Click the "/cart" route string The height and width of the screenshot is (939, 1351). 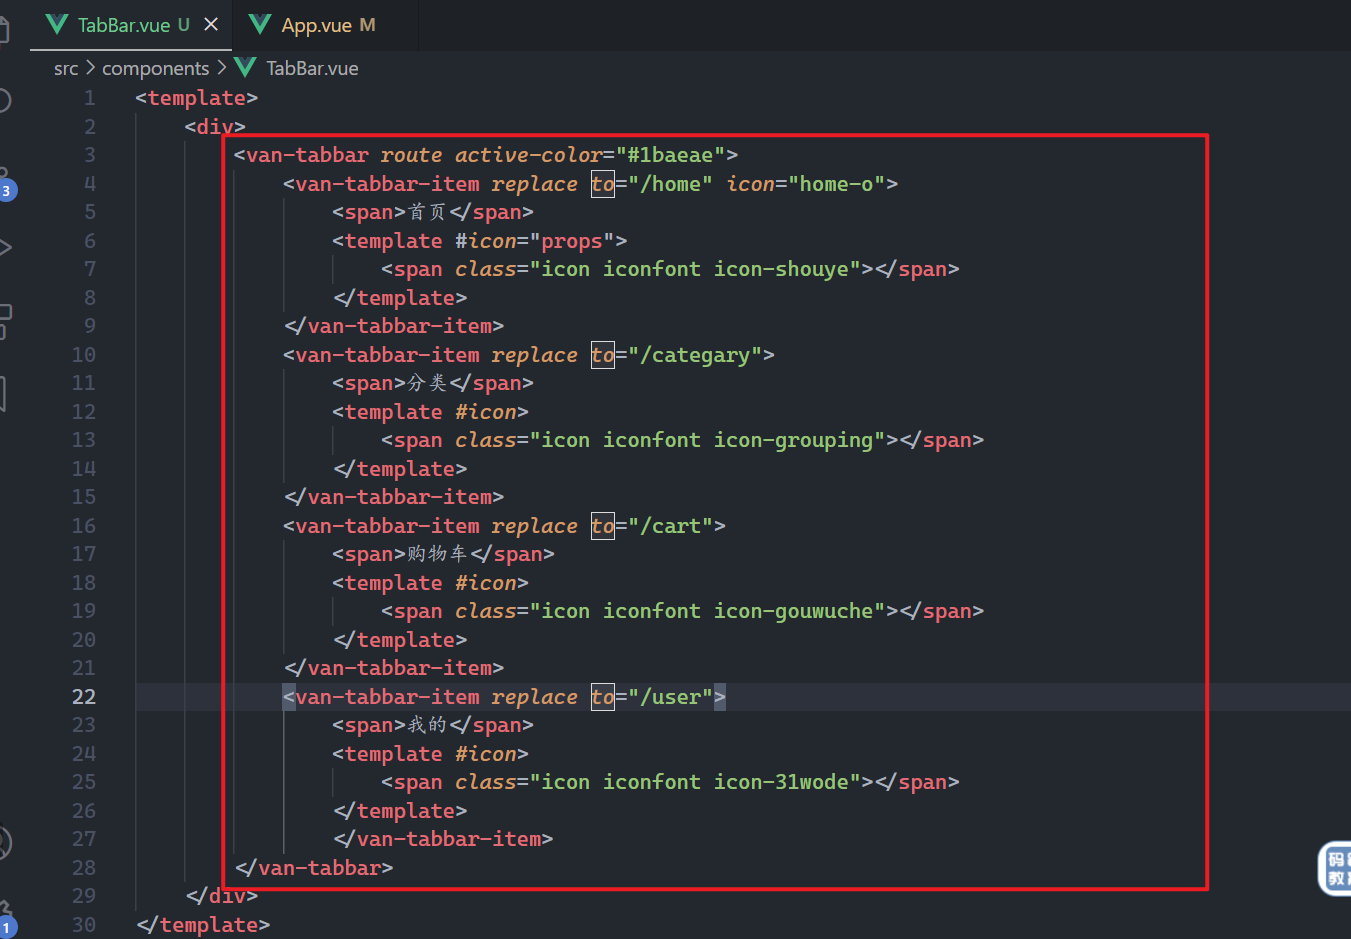point(670,526)
